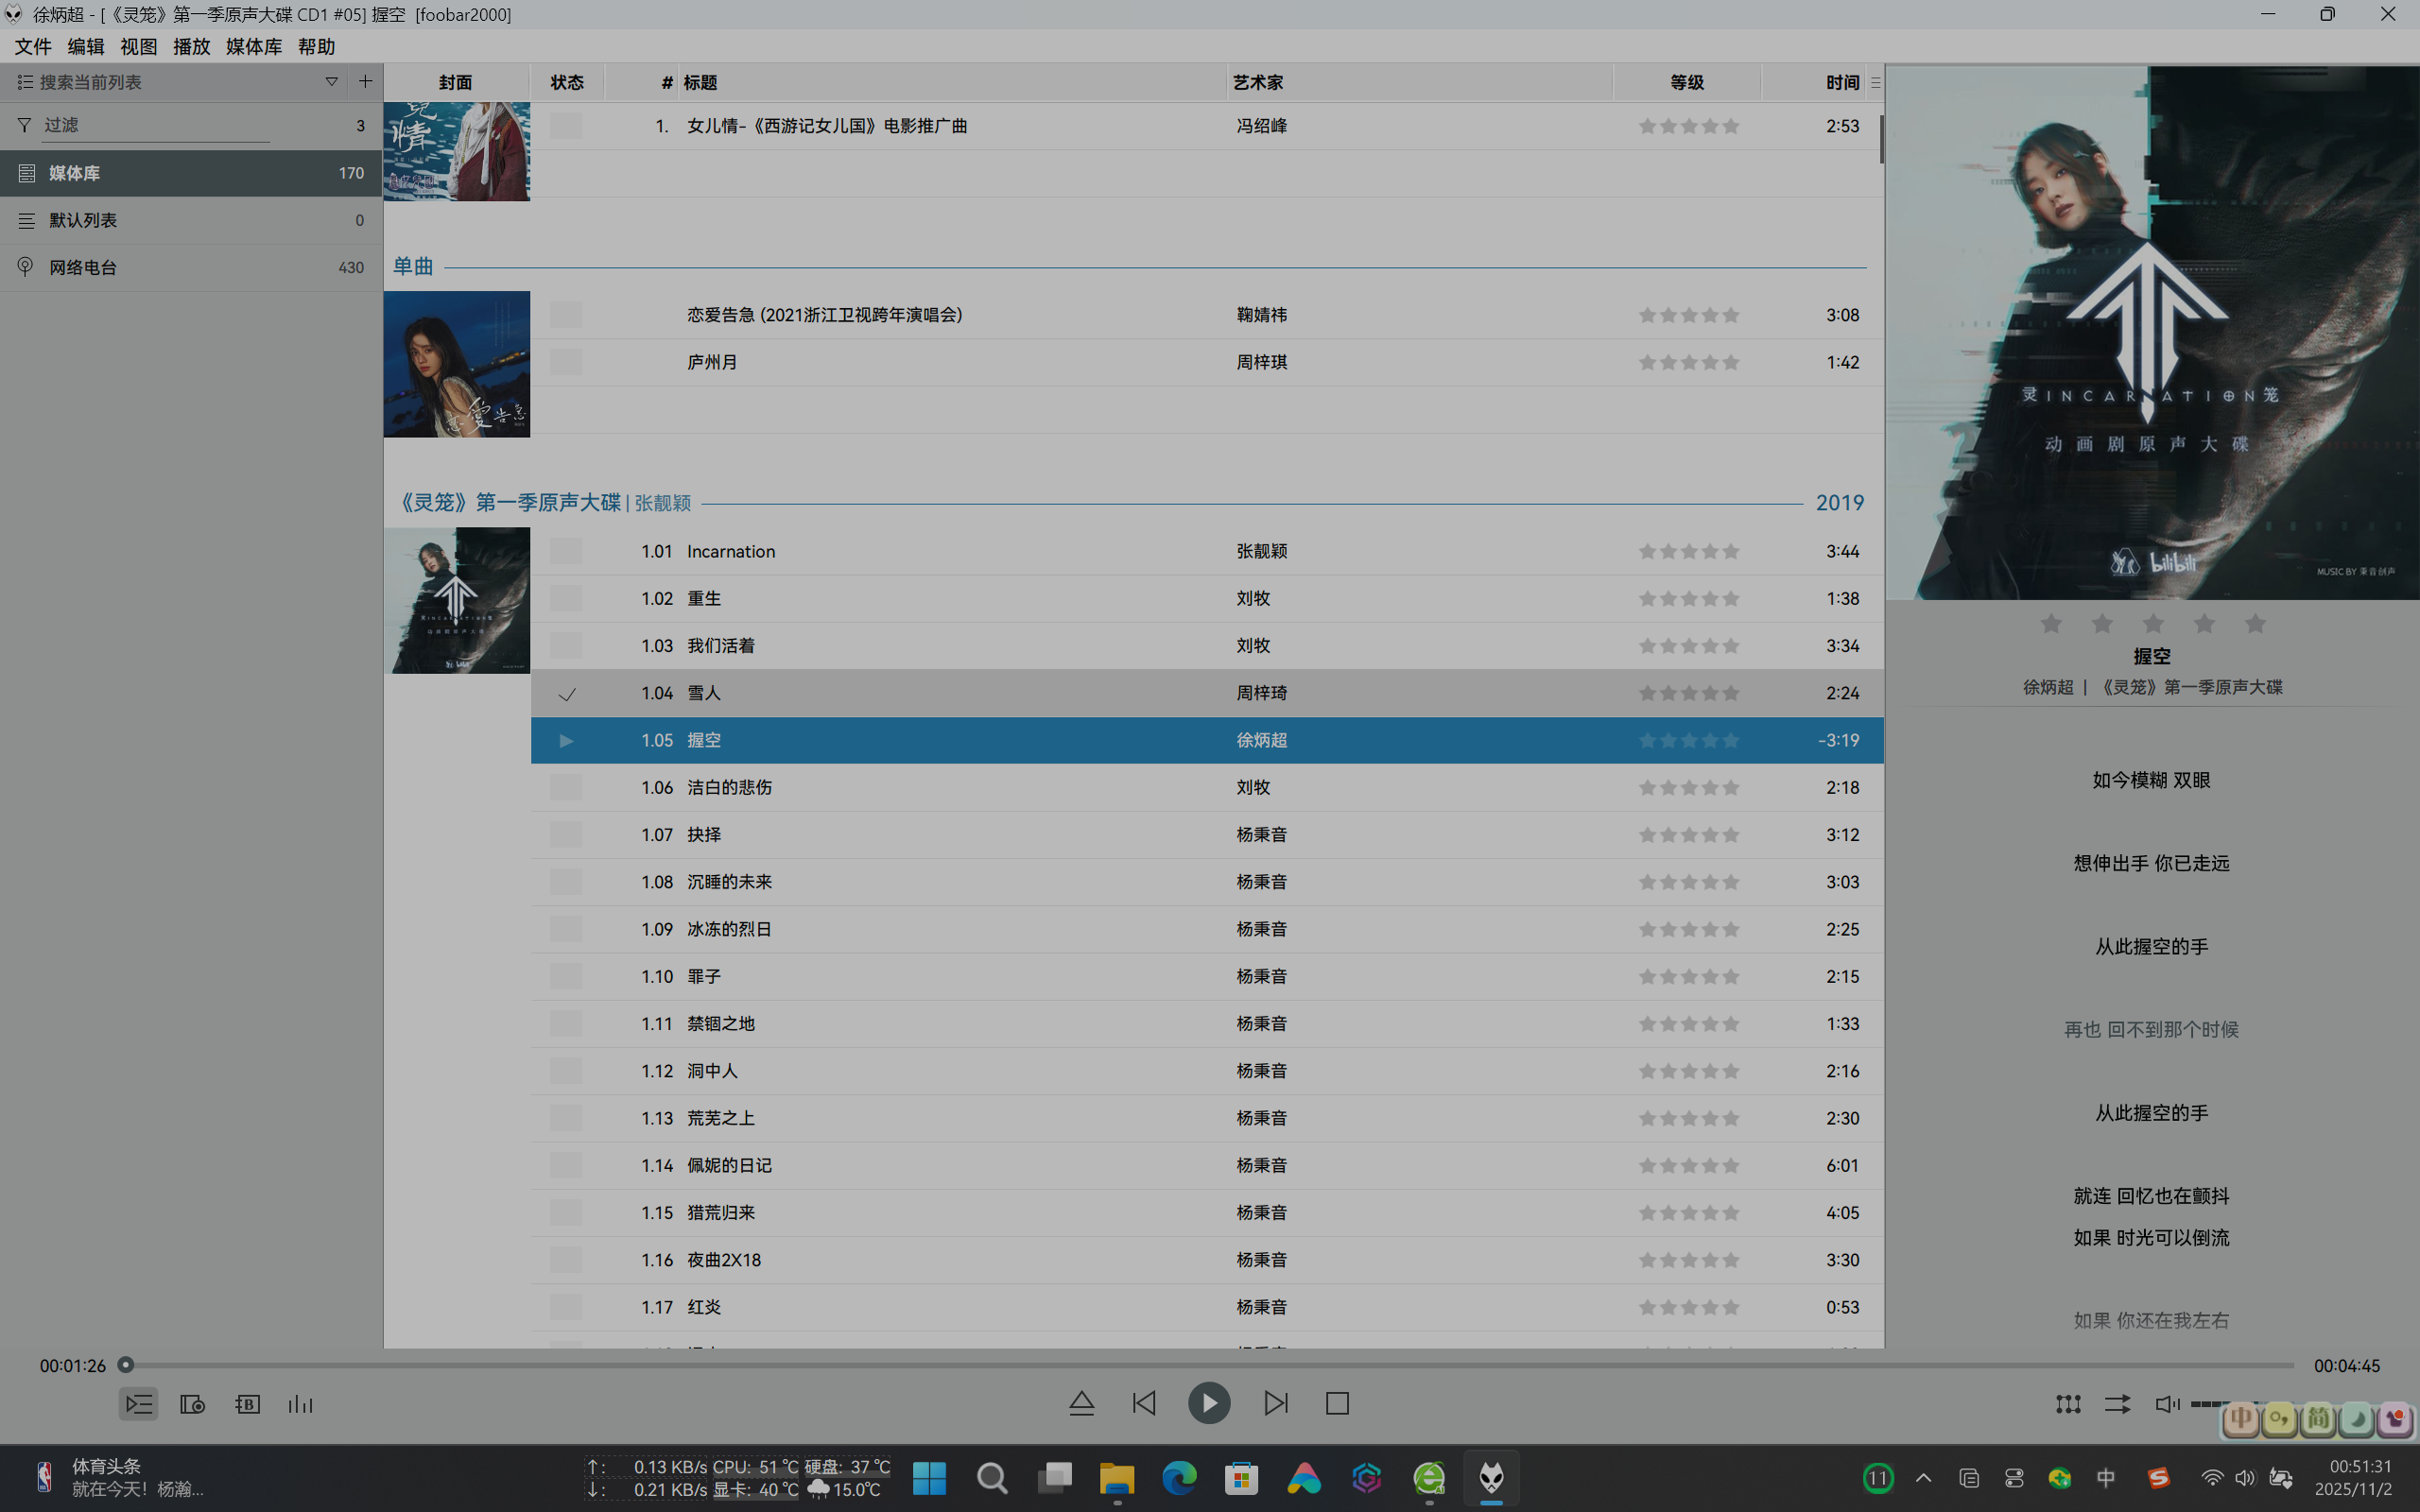2420x1512 pixels.
Task: Click the 过滤 filter input field
Action: coord(155,125)
